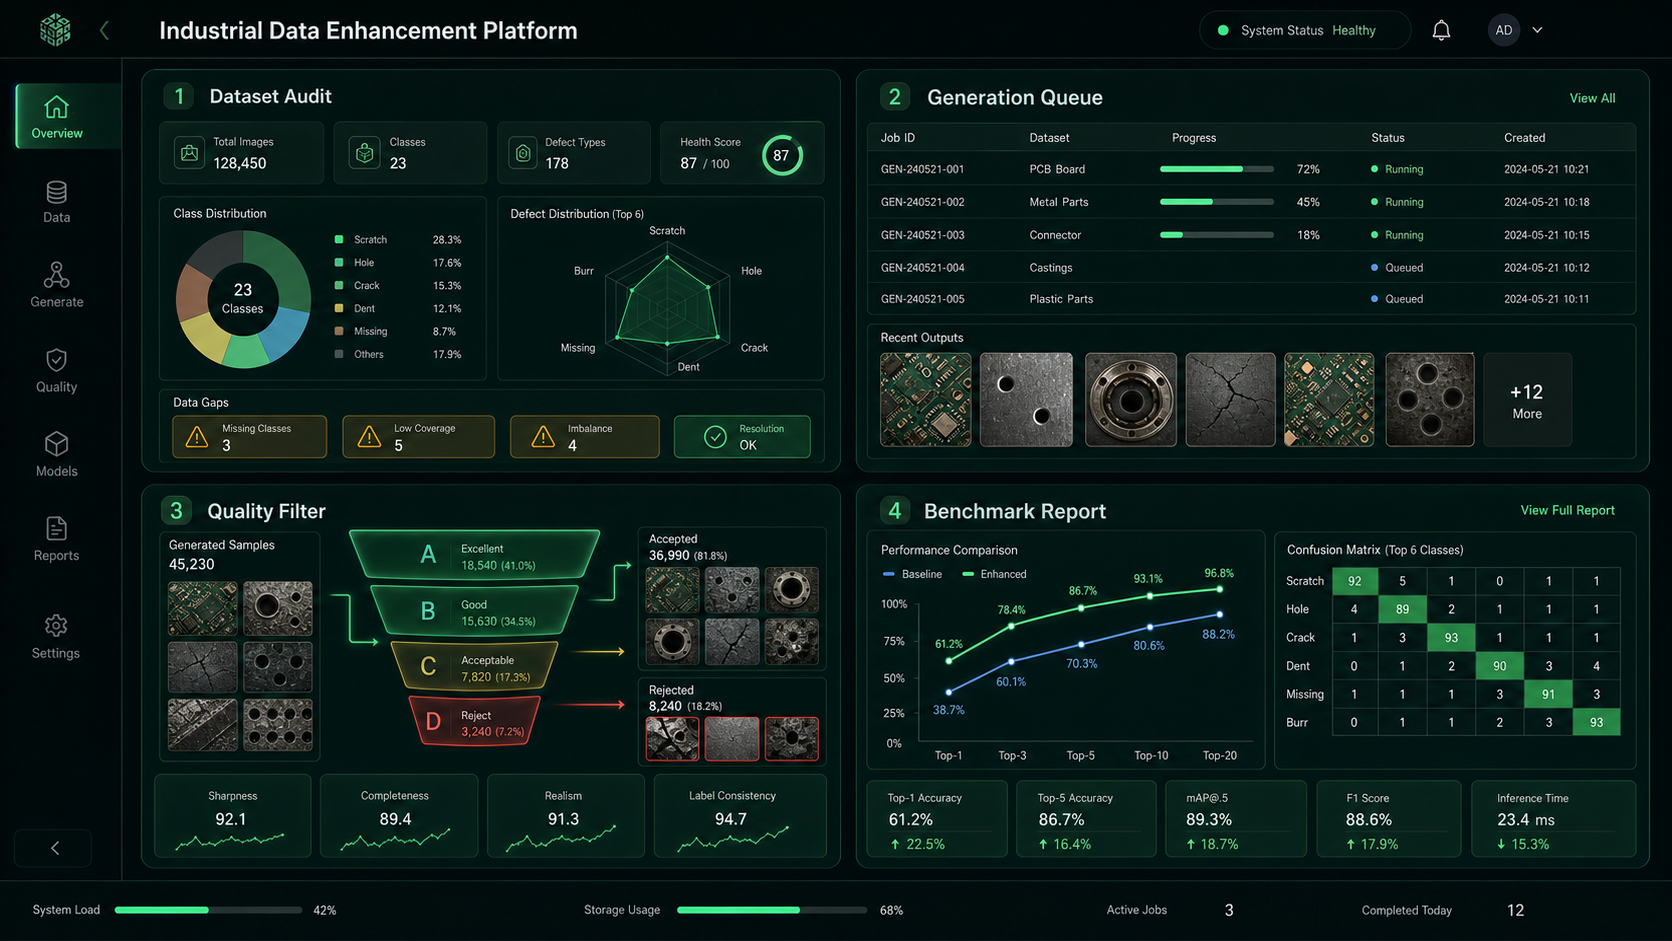Click the Hole diagonal cell 89
This screenshot has width=1672, height=941.
click(1402, 609)
